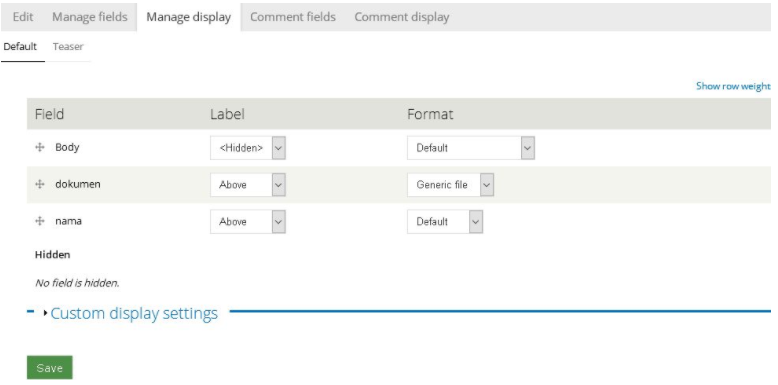The image size is (778, 385).
Task: Select the Manage display tab
Action: point(189,17)
